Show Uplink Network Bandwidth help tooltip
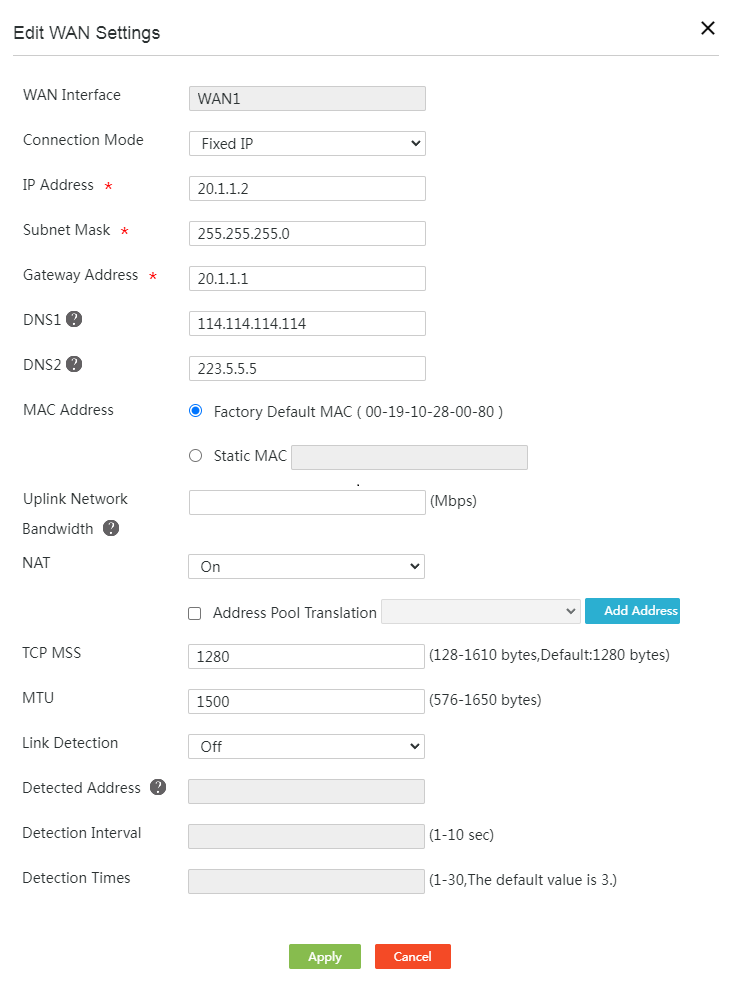This screenshot has width=733, height=982. [111, 529]
